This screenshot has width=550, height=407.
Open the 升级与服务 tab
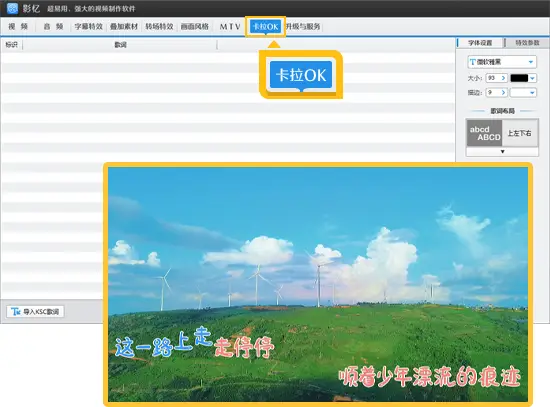coord(303,26)
